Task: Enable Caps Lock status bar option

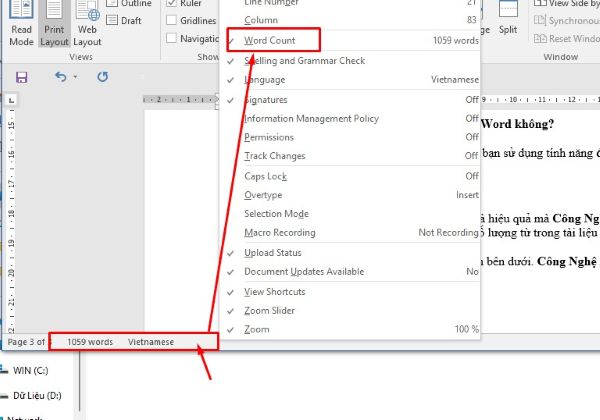Action: point(266,176)
